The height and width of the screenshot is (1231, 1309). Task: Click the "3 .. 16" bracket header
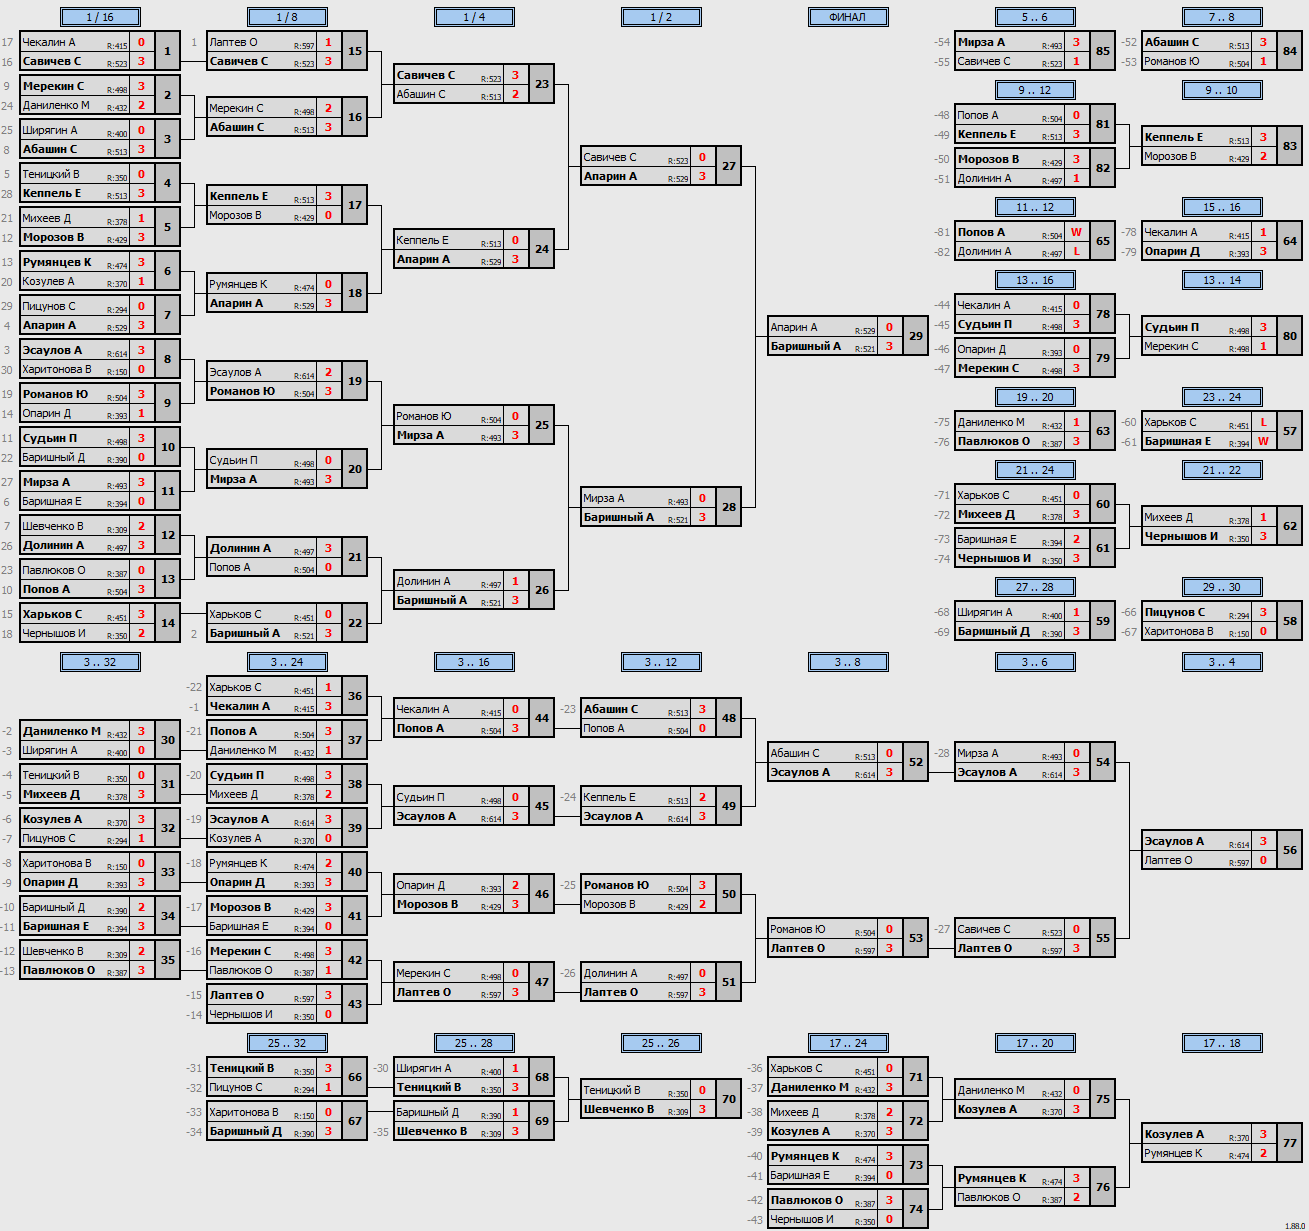474,662
